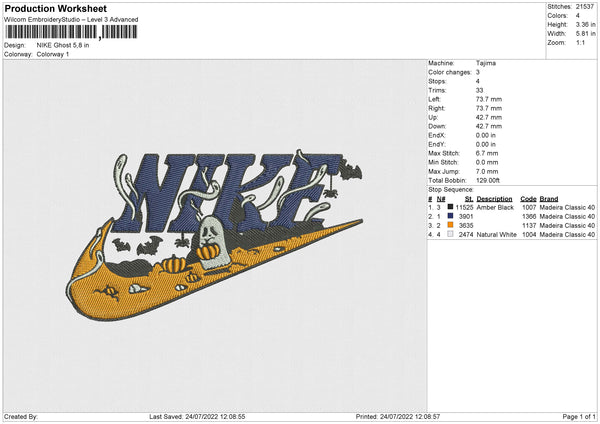The height and width of the screenshot is (424, 600).
Task: Select the 'Left:' measurement label
Action: [x=434, y=99]
